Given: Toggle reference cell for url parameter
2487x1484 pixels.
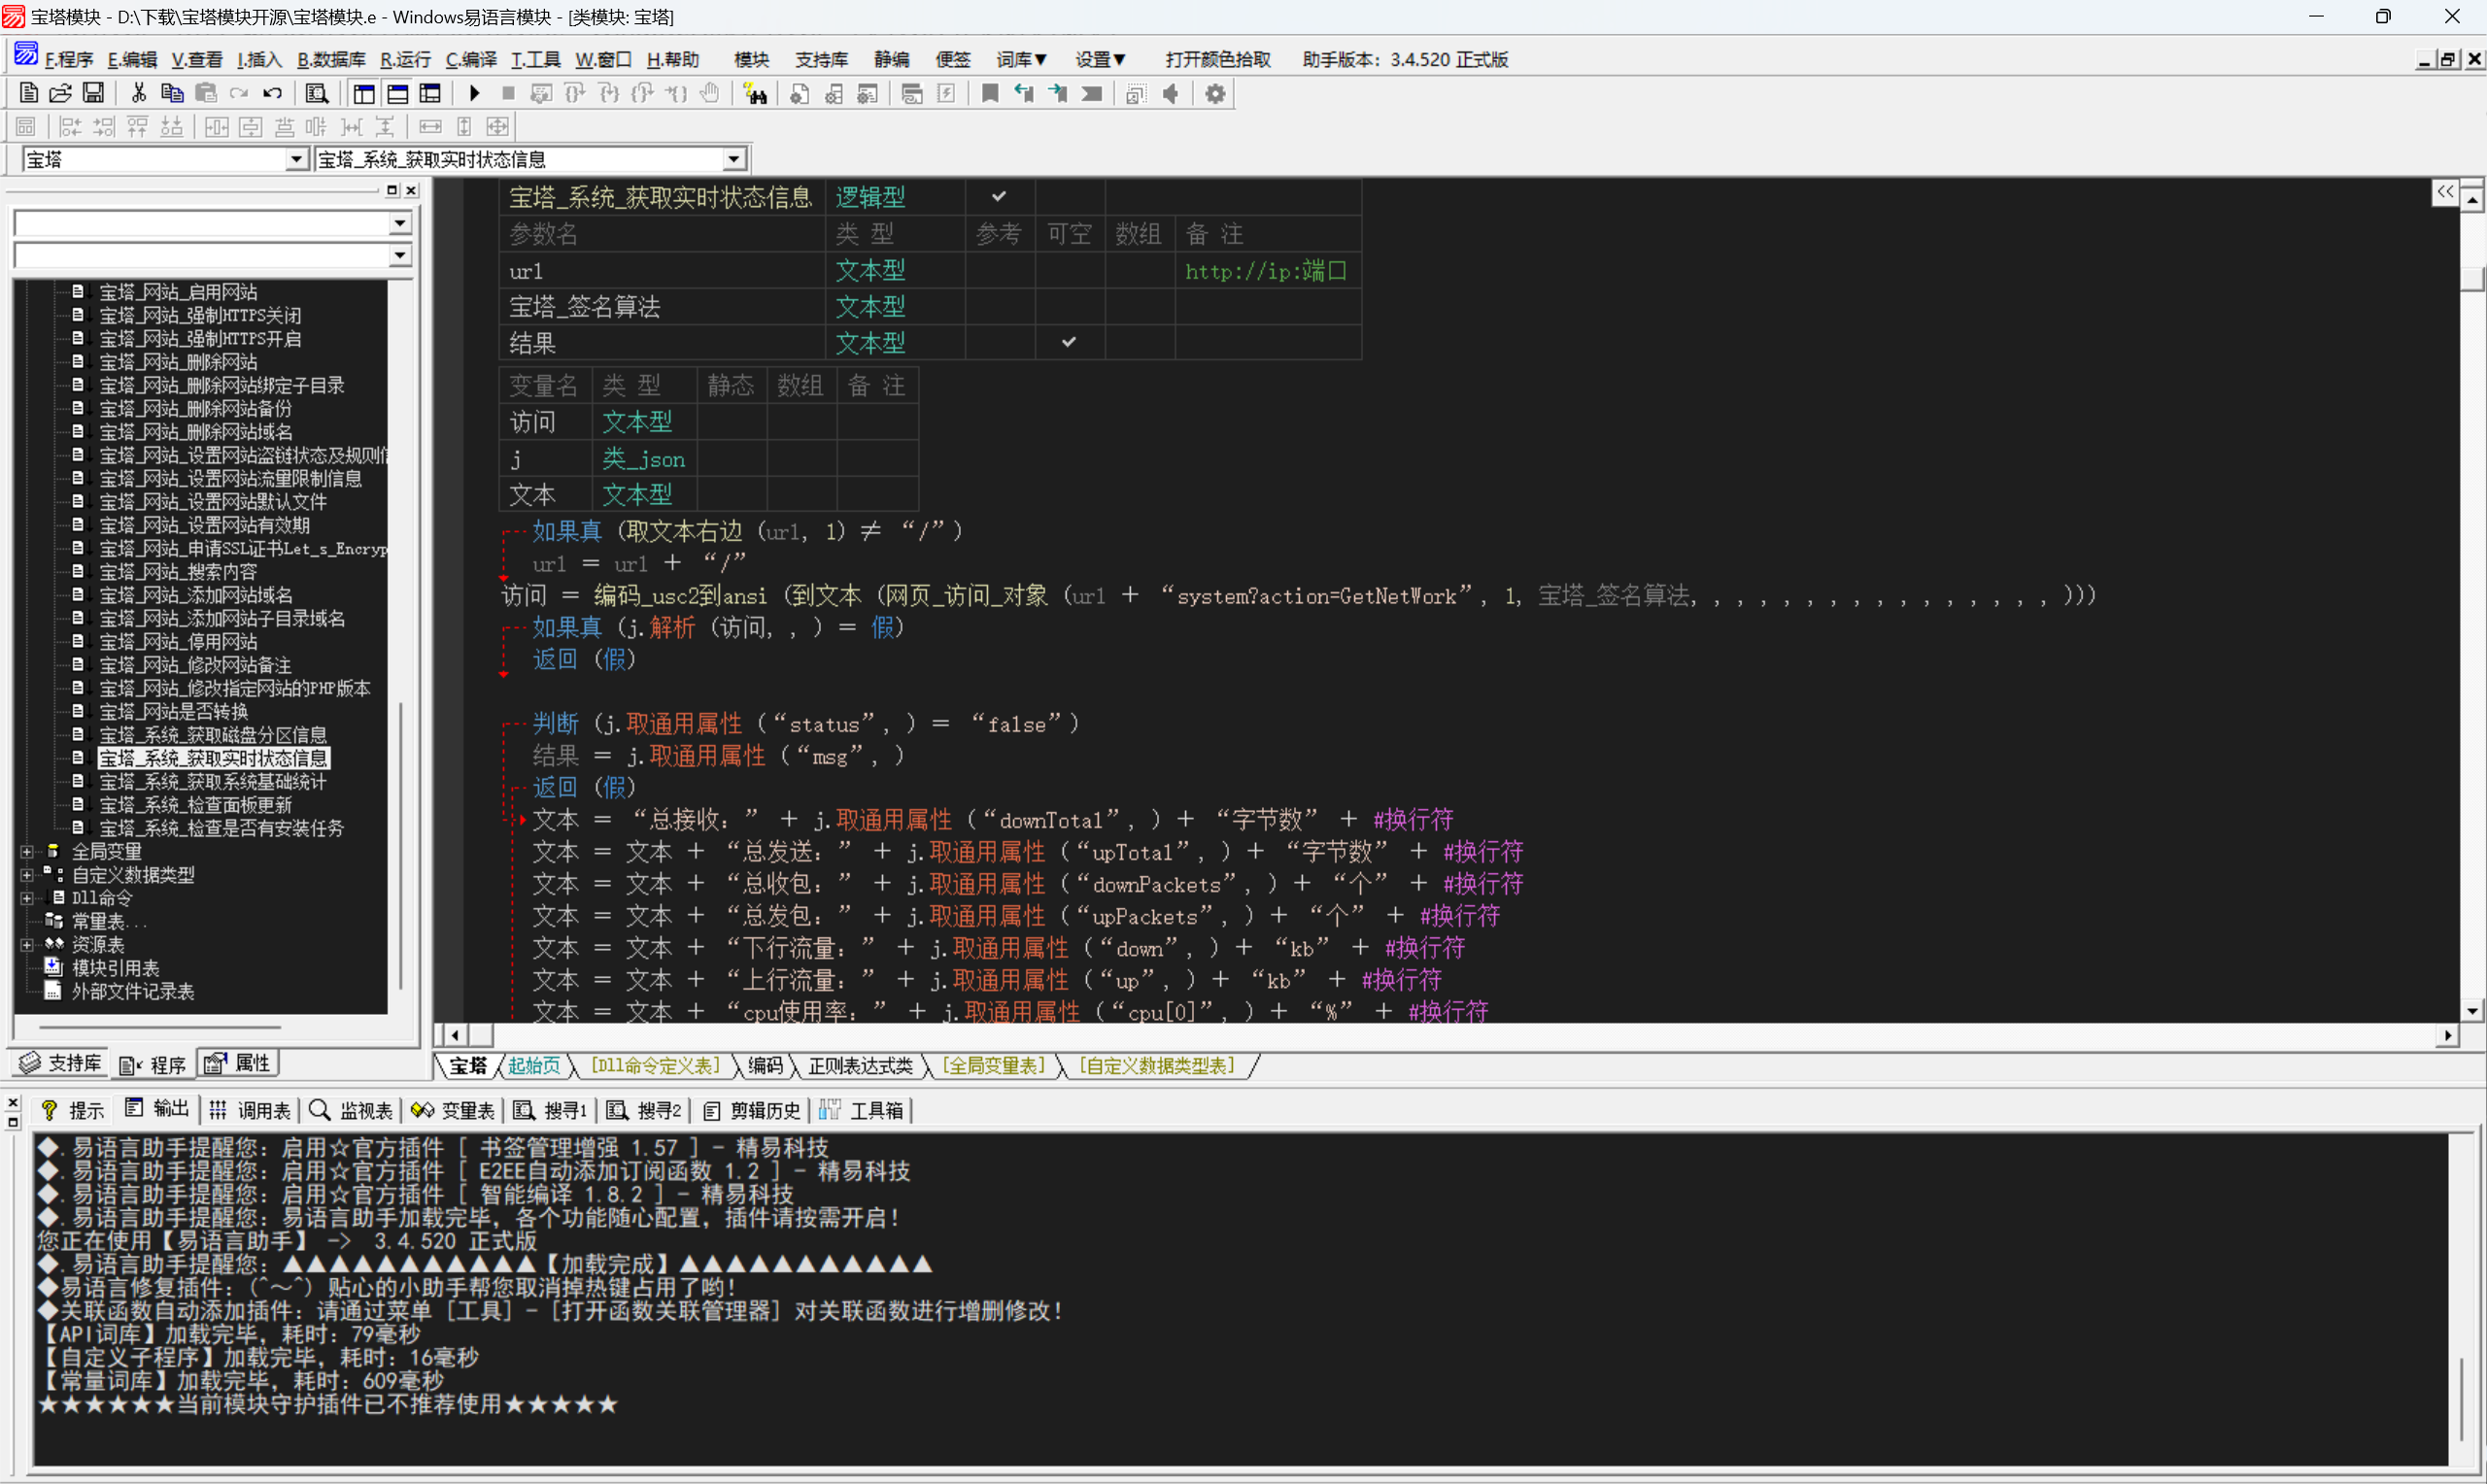Looking at the screenshot, I should click(x=999, y=271).
